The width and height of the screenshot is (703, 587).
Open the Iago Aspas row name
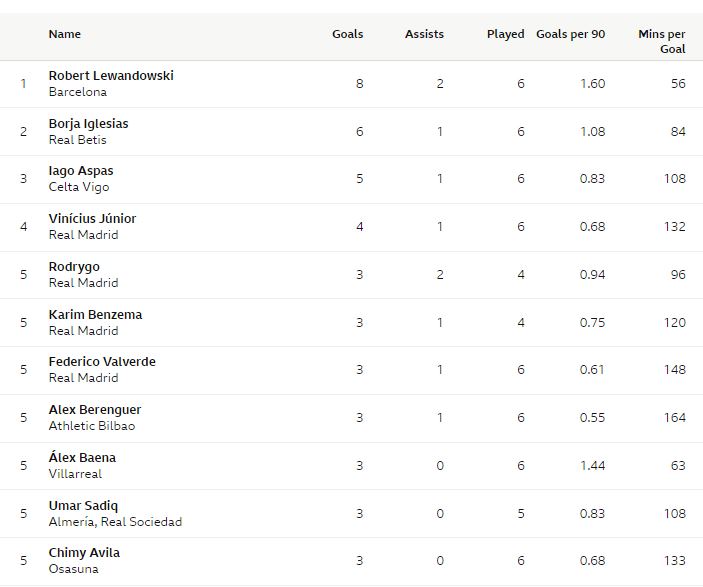(81, 171)
